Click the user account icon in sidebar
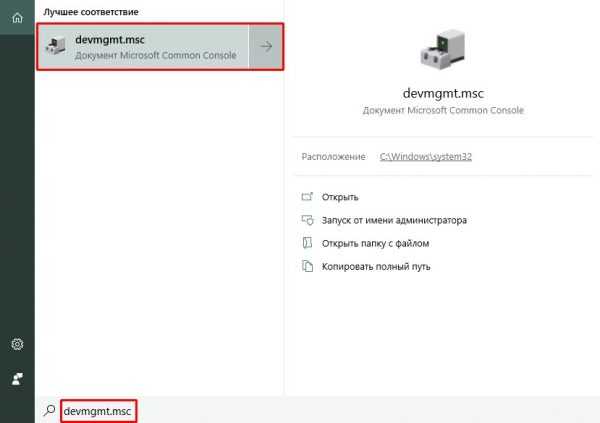 17,379
